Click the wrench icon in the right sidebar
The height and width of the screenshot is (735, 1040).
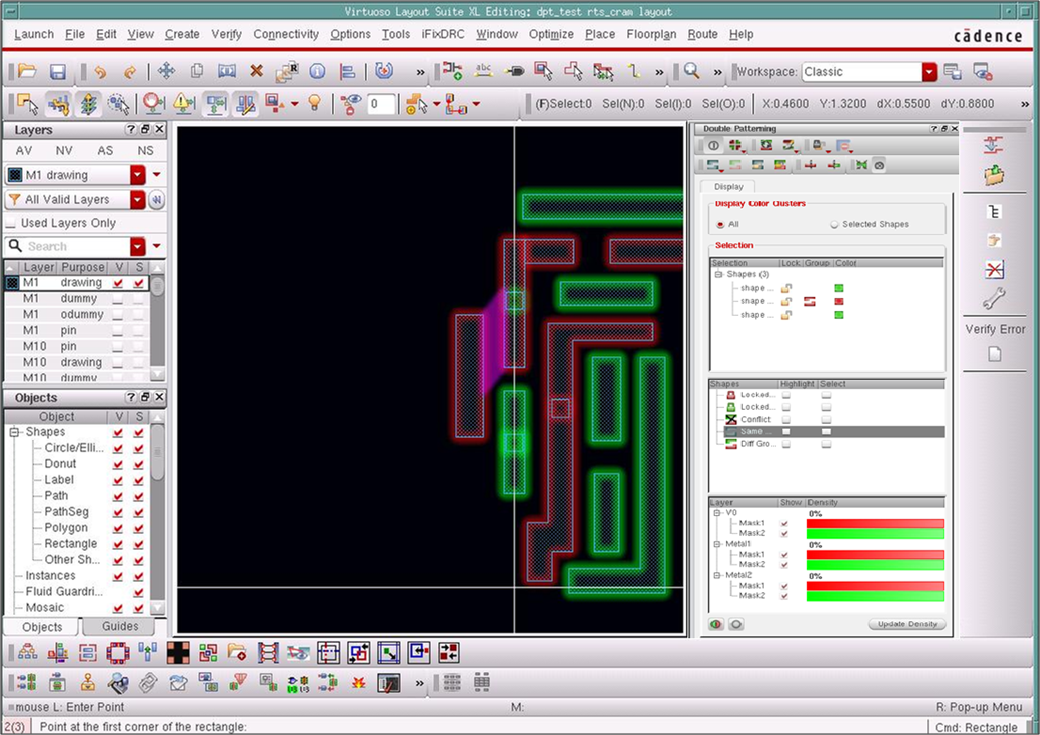point(994,298)
